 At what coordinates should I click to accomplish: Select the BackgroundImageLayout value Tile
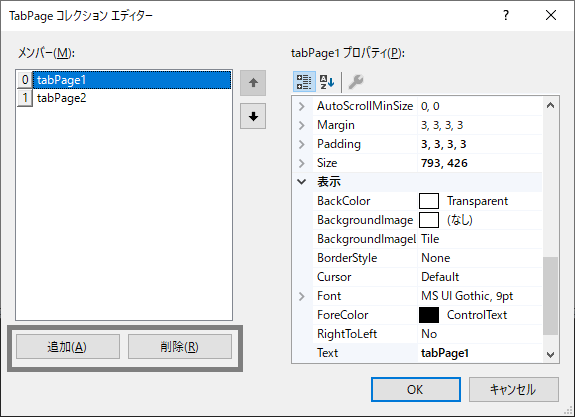[x=480, y=239]
